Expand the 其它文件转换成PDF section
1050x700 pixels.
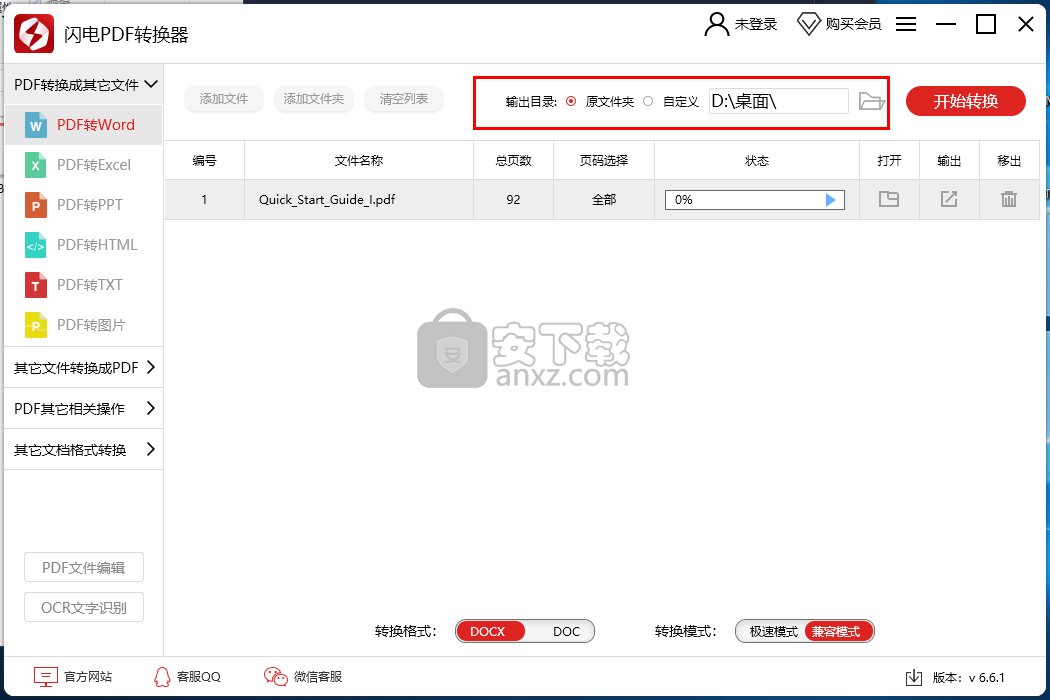coord(84,367)
